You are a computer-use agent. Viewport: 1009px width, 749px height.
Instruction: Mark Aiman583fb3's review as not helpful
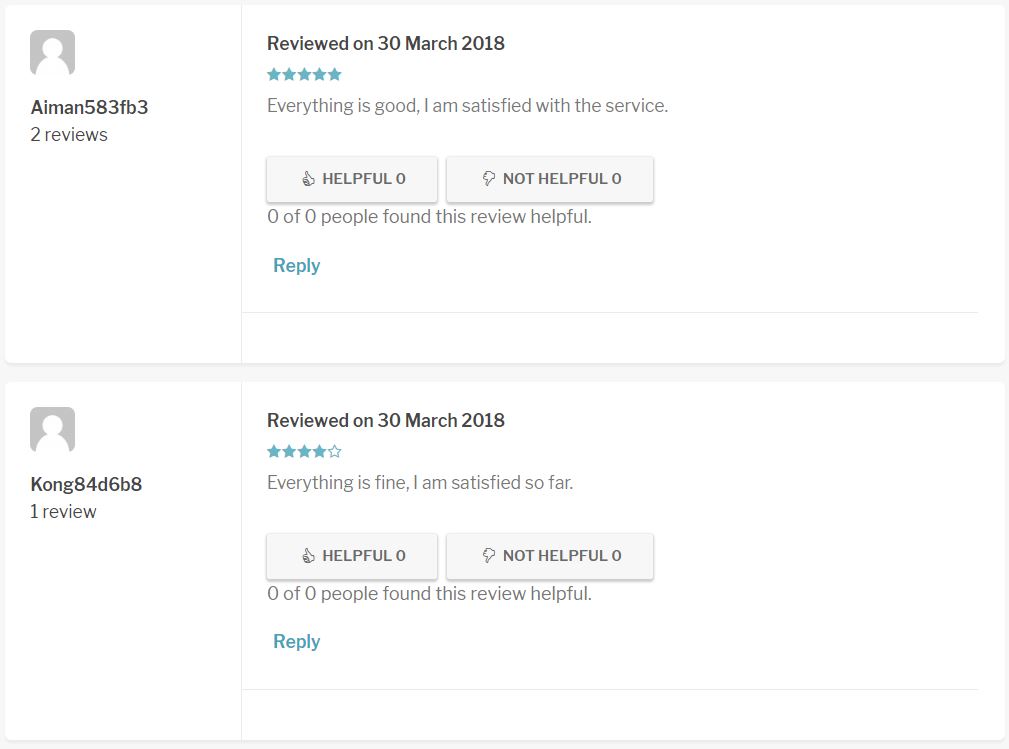[550, 179]
